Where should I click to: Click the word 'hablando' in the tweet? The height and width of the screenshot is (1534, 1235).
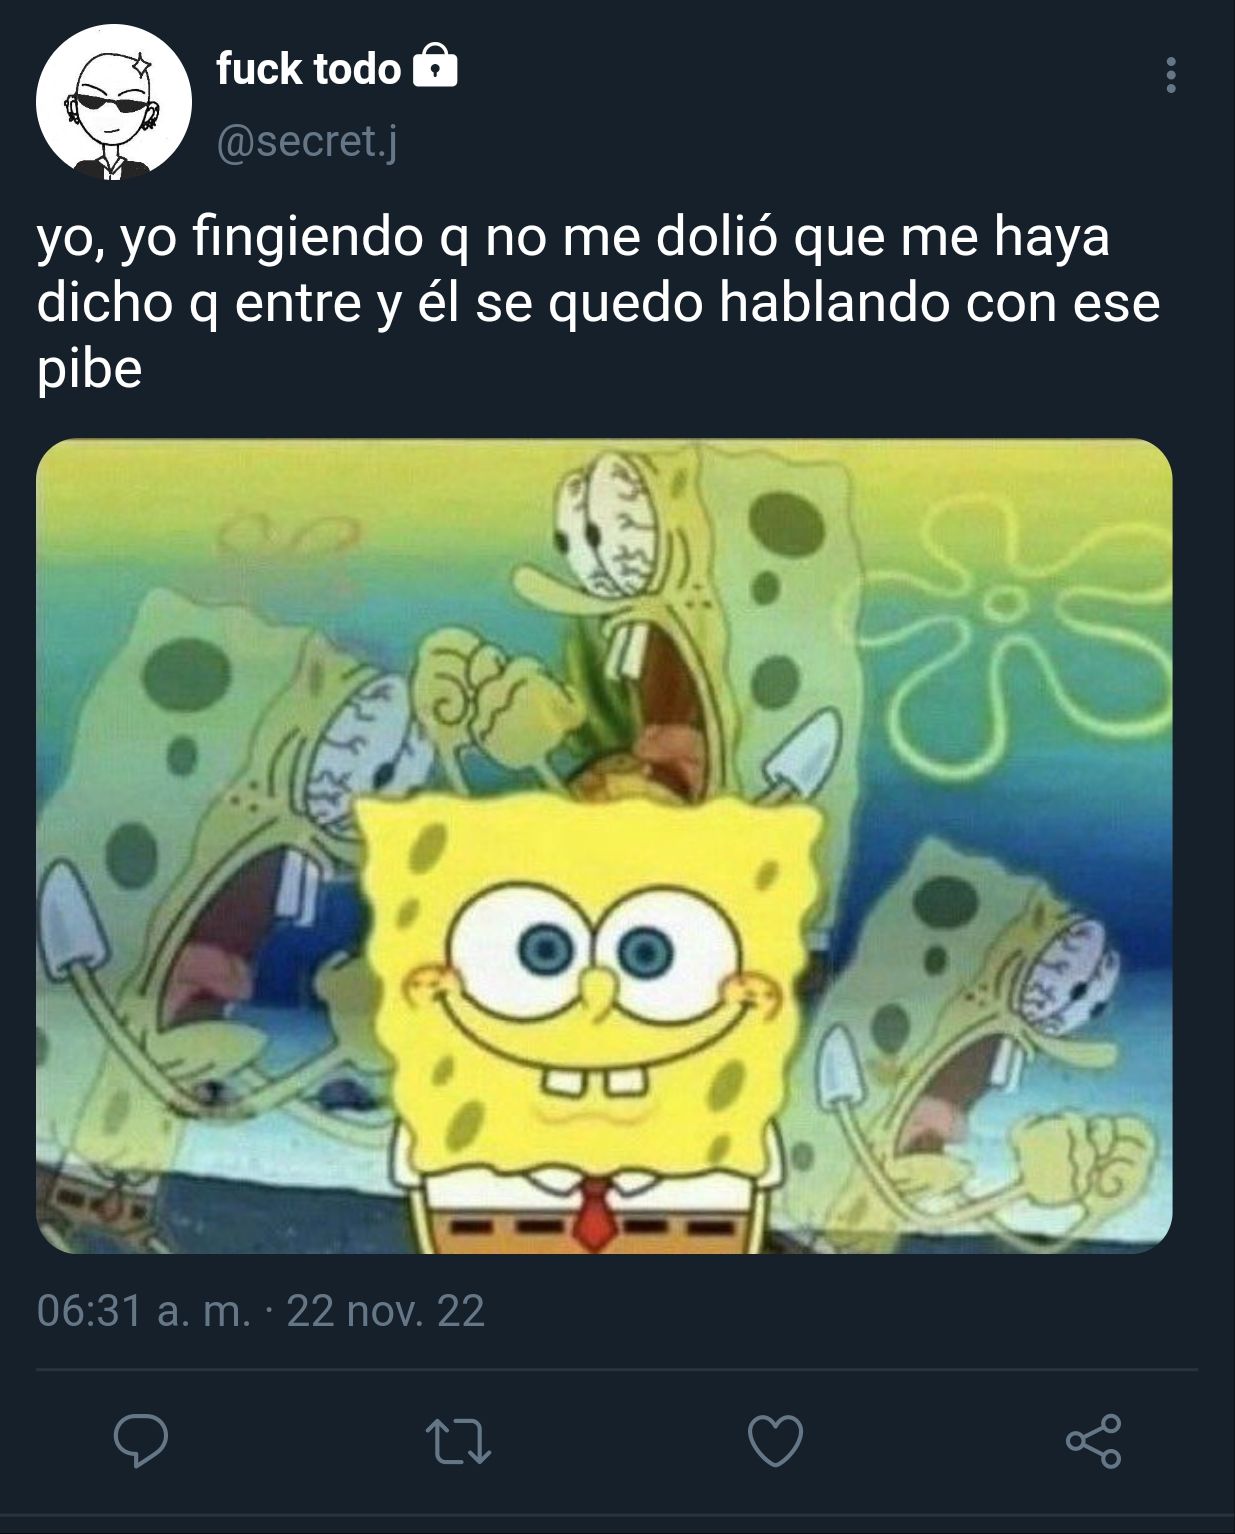pyautogui.click(x=834, y=302)
